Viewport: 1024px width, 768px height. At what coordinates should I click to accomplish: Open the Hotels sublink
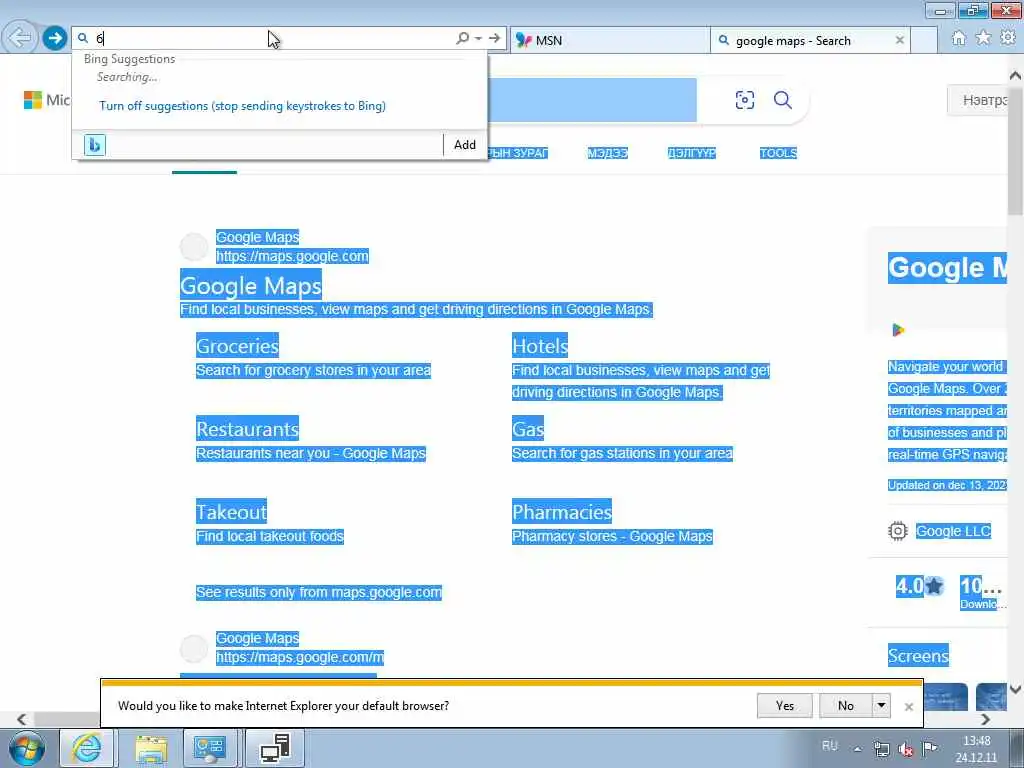539,345
